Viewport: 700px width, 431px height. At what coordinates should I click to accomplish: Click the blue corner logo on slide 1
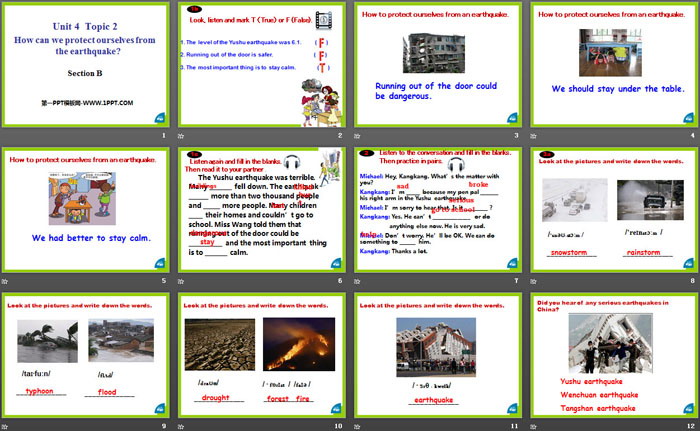click(x=160, y=118)
